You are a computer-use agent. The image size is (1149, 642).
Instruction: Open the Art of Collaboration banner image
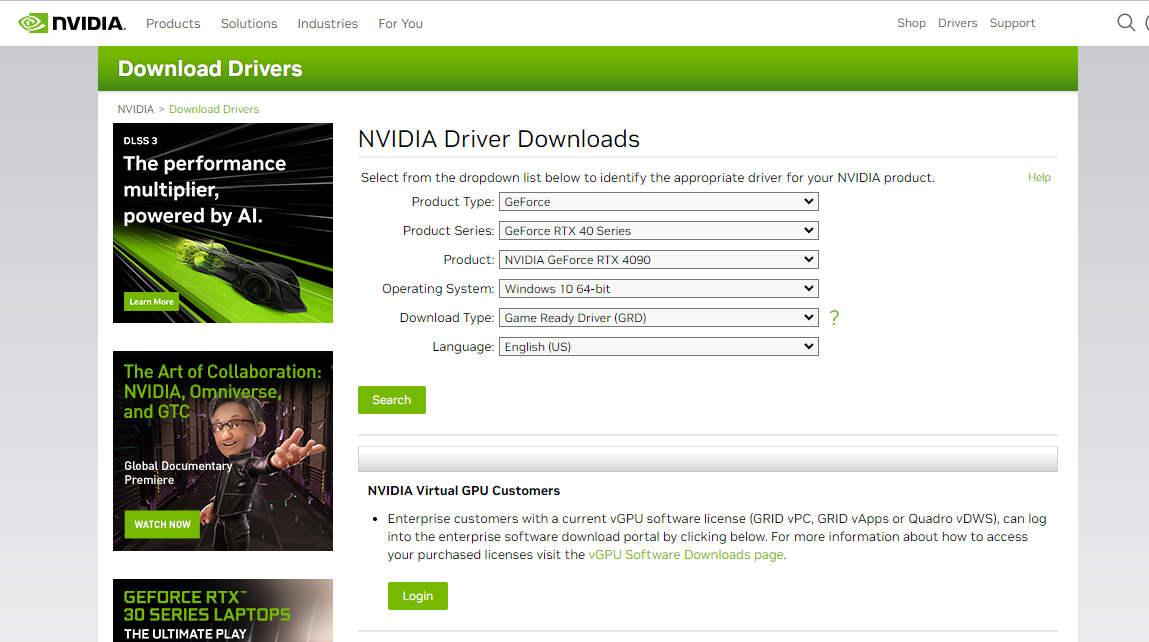click(x=223, y=451)
